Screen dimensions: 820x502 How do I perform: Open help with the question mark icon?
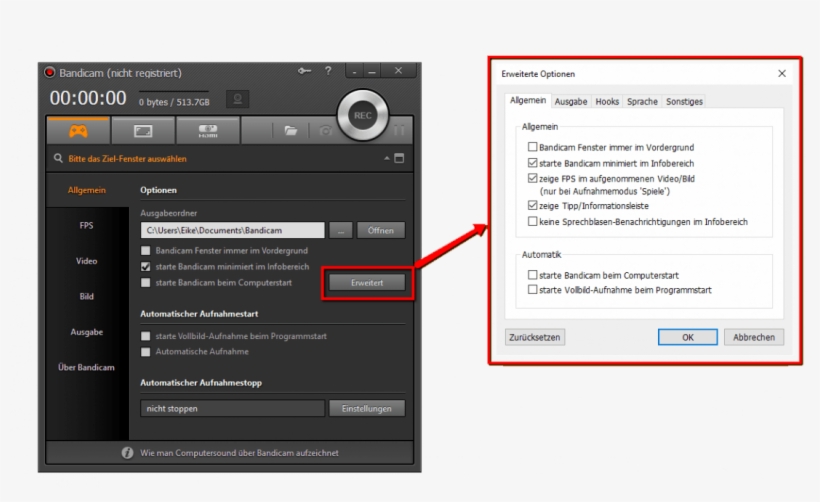(x=328, y=71)
